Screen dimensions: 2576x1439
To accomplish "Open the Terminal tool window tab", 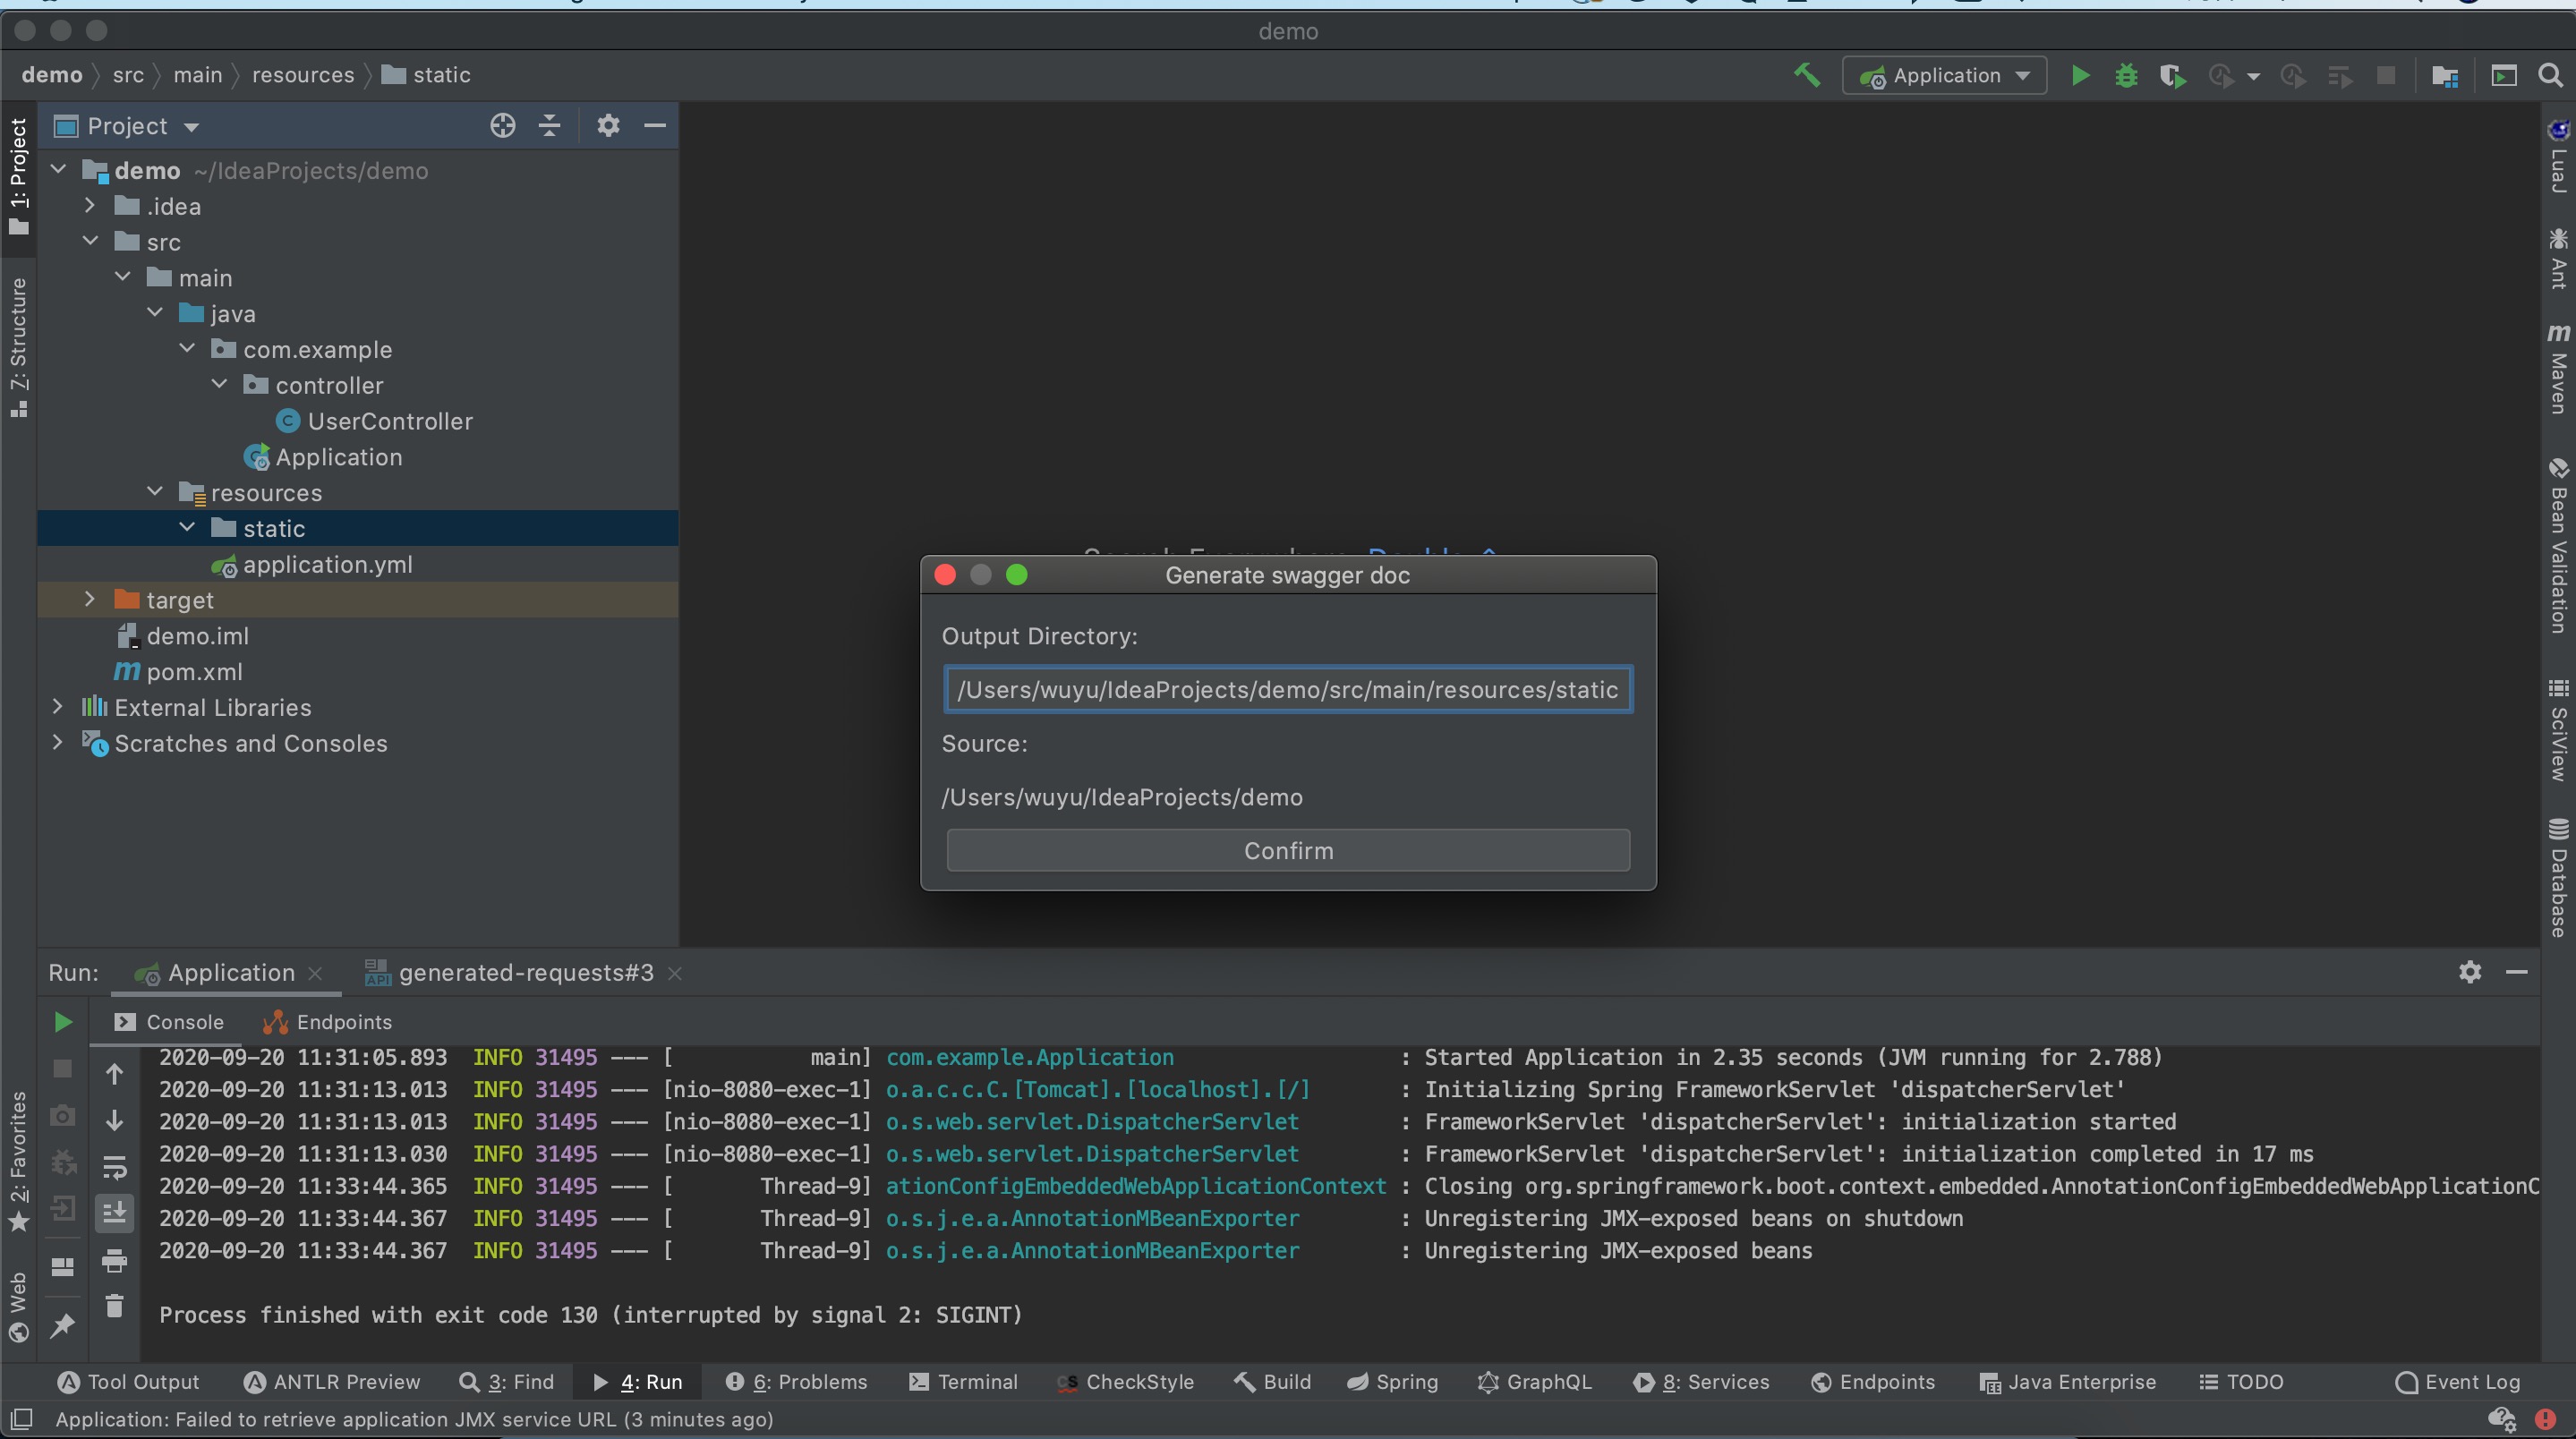I will (x=963, y=1382).
